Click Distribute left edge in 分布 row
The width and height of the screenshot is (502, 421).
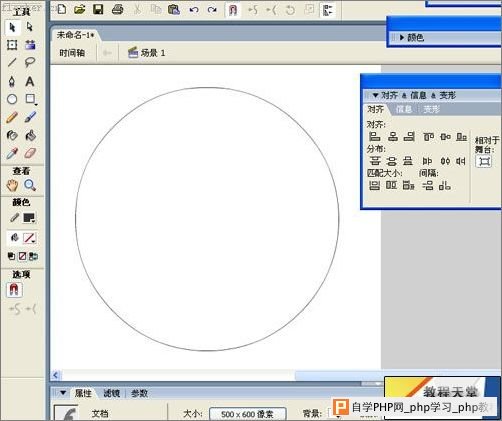click(x=427, y=161)
